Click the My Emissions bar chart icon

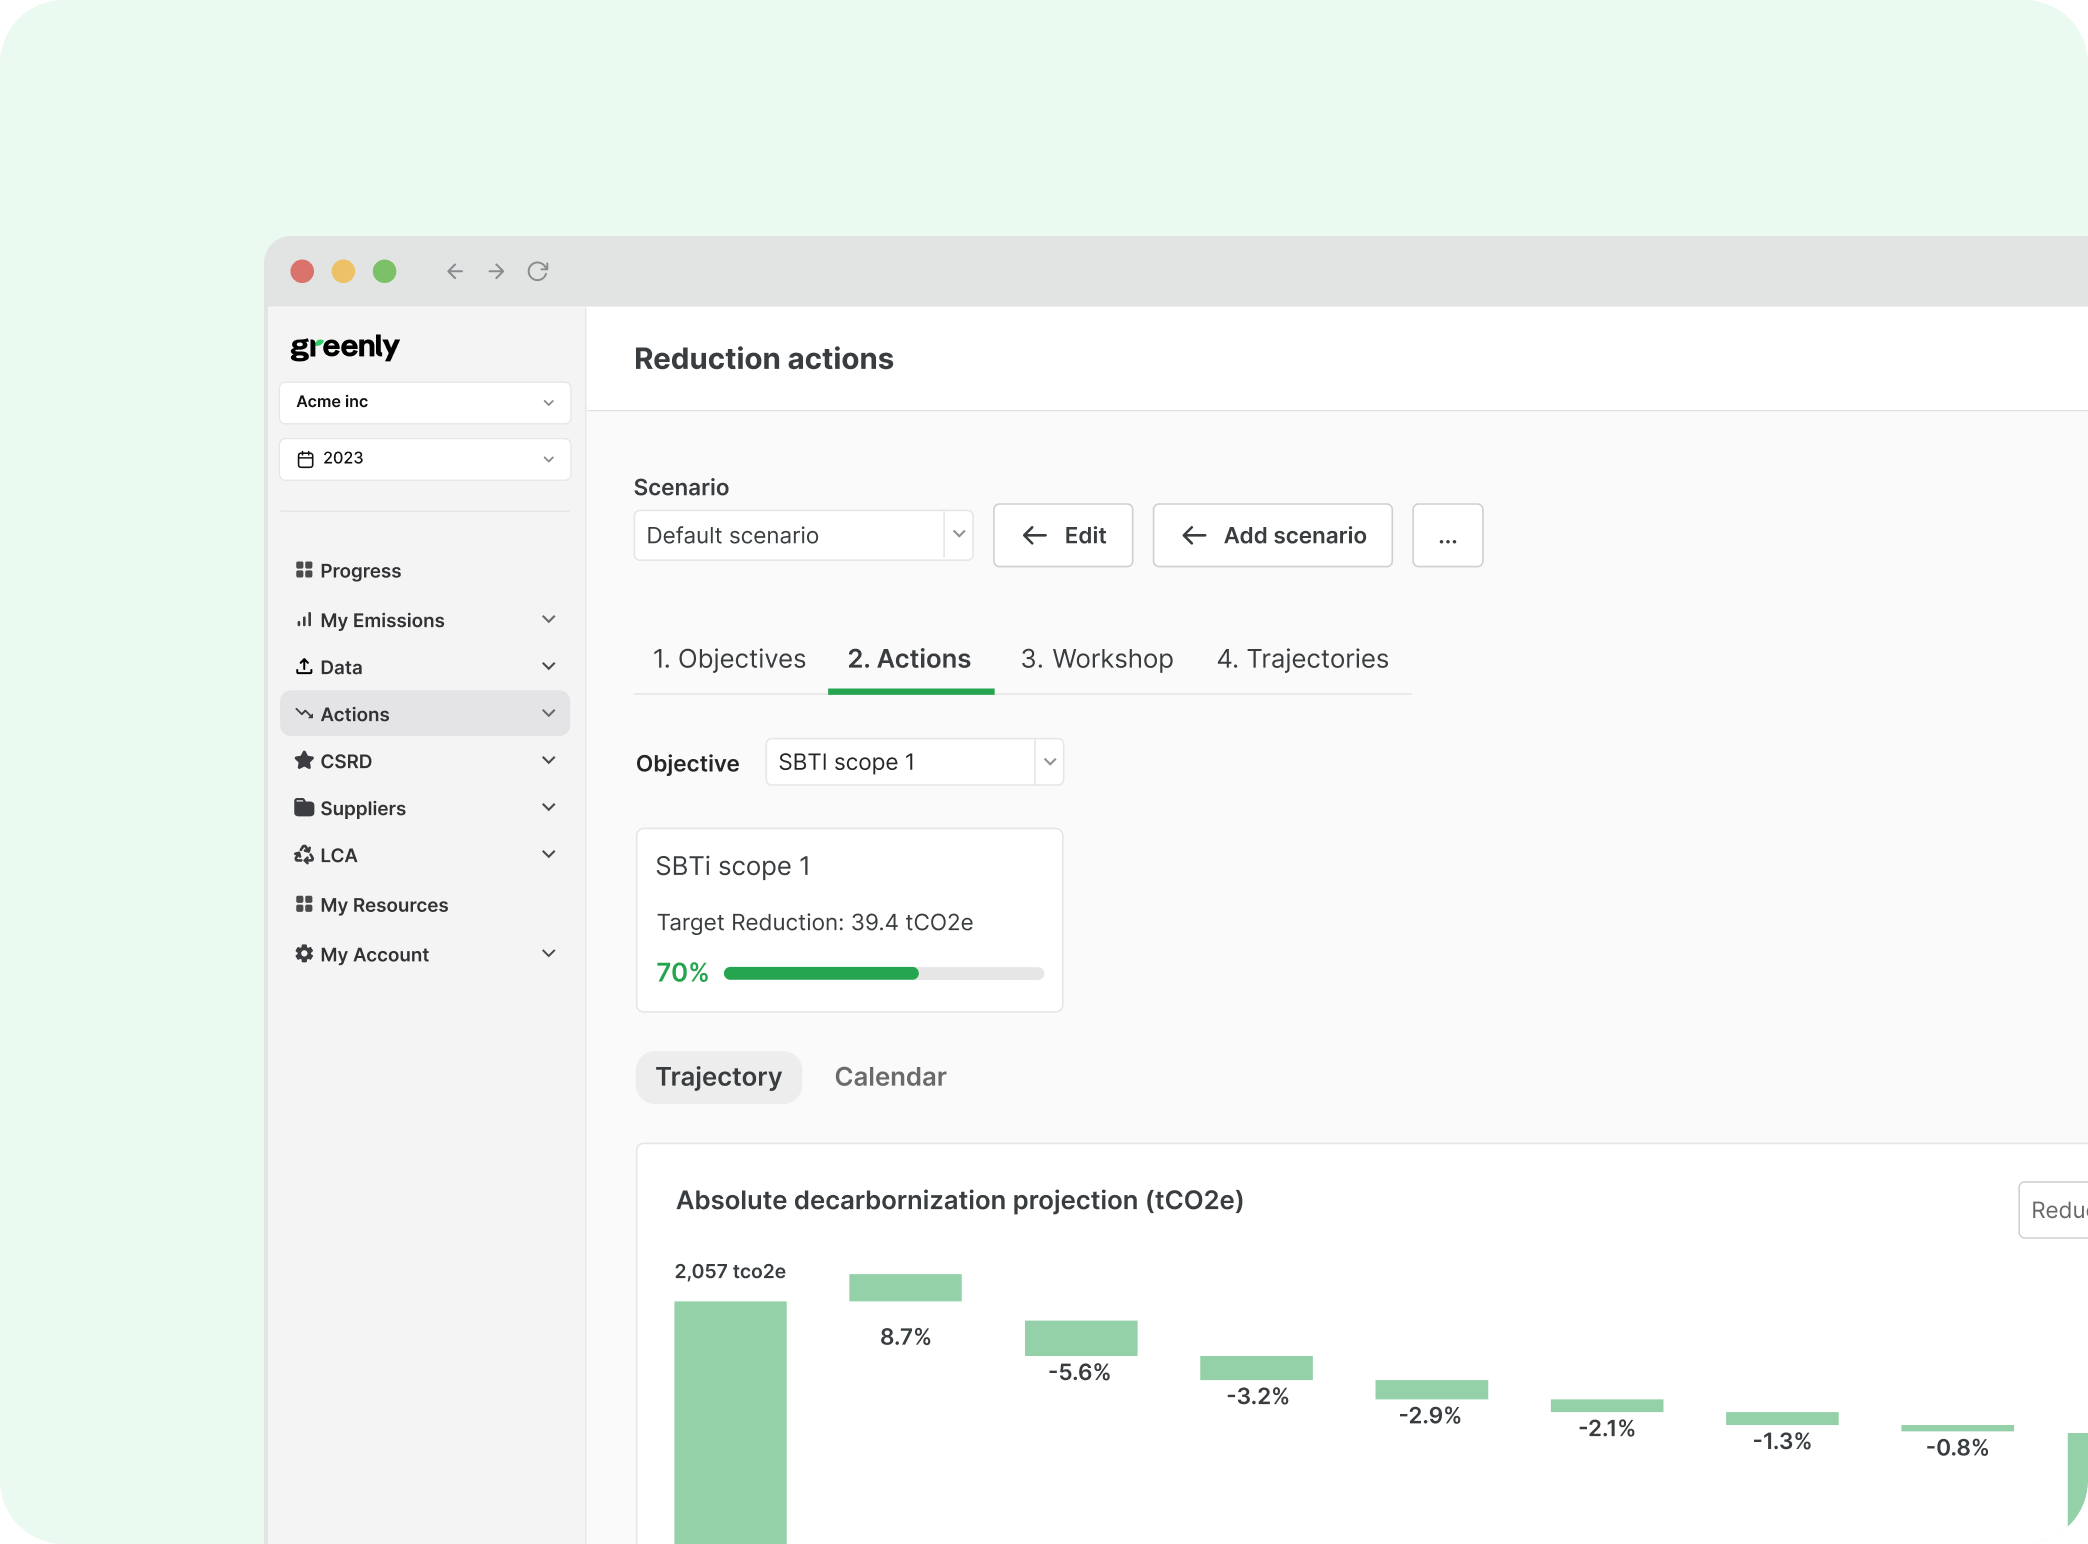coord(304,620)
